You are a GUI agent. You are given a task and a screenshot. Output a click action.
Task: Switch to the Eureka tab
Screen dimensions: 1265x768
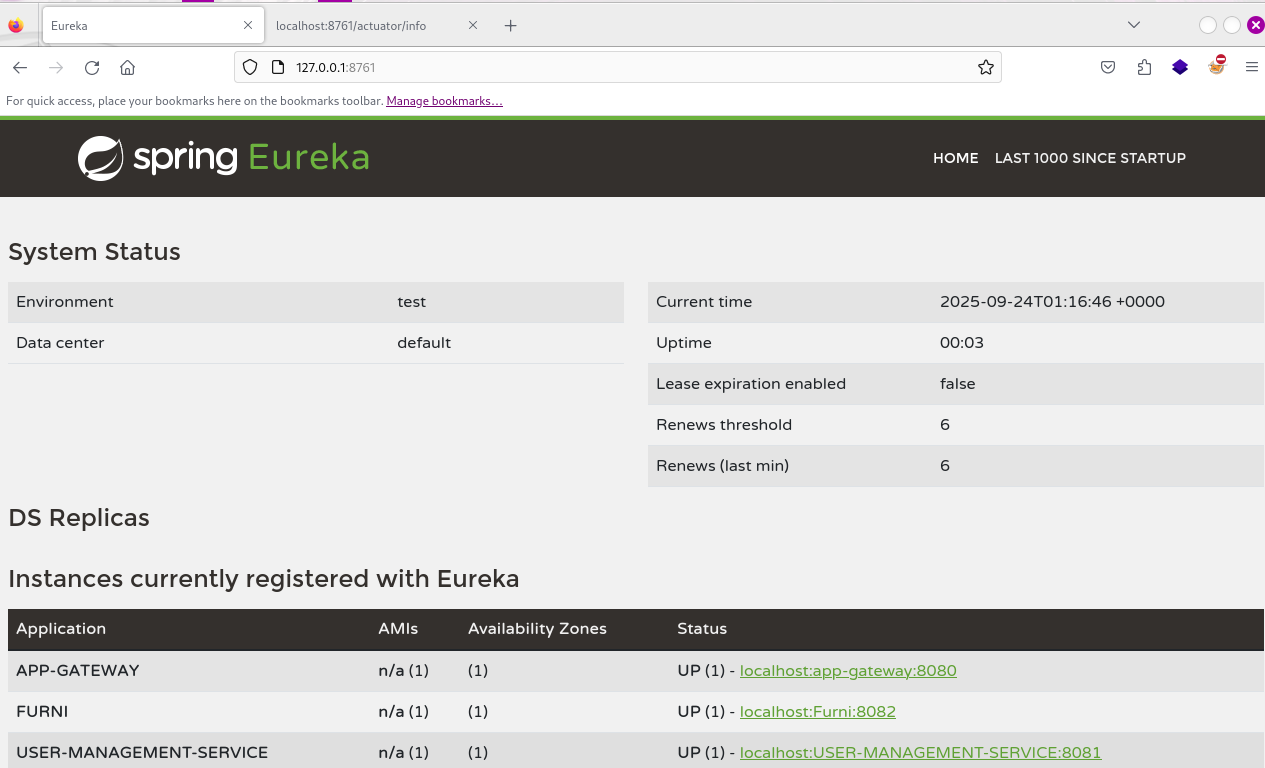tap(153, 26)
